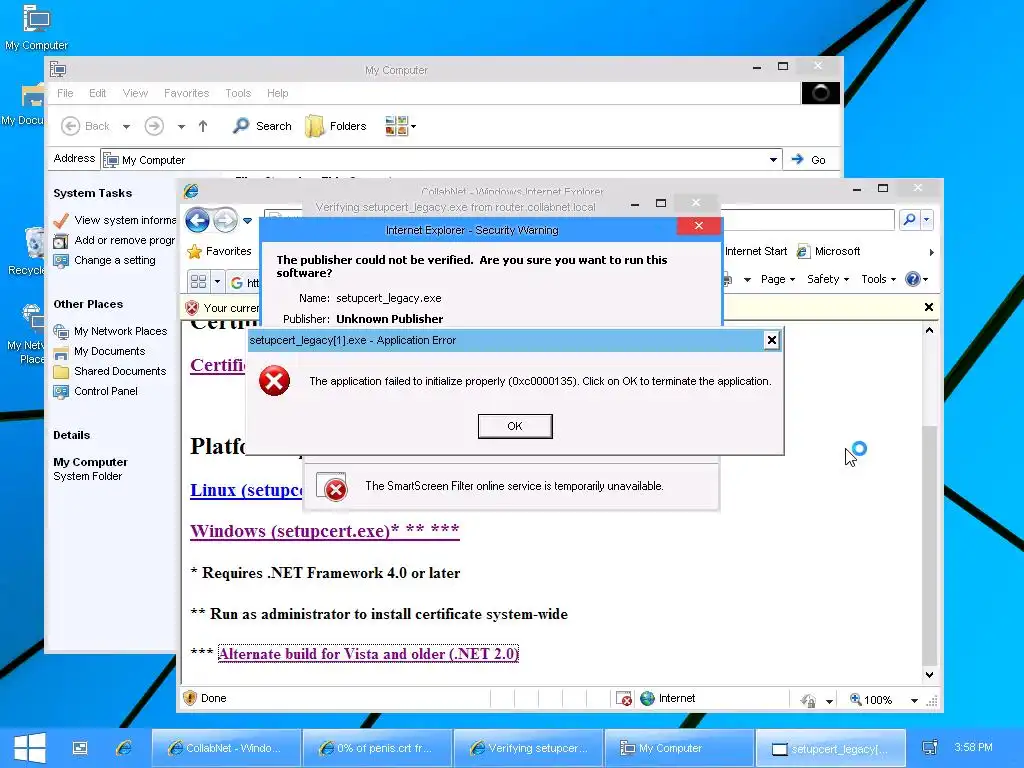The width and height of the screenshot is (1024, 768).
Task: Open Alternate build for Vista and older link
Action: point(368,654)
